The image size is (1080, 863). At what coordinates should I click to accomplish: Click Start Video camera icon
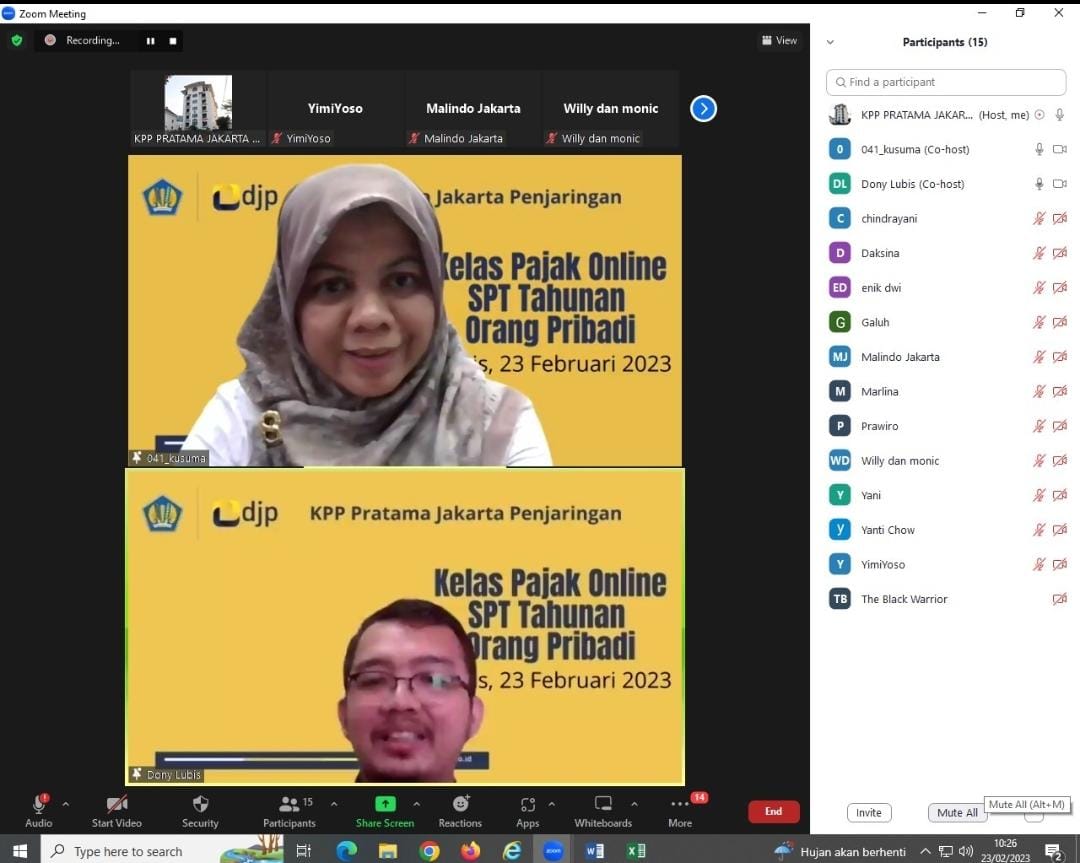coord(116,805)
